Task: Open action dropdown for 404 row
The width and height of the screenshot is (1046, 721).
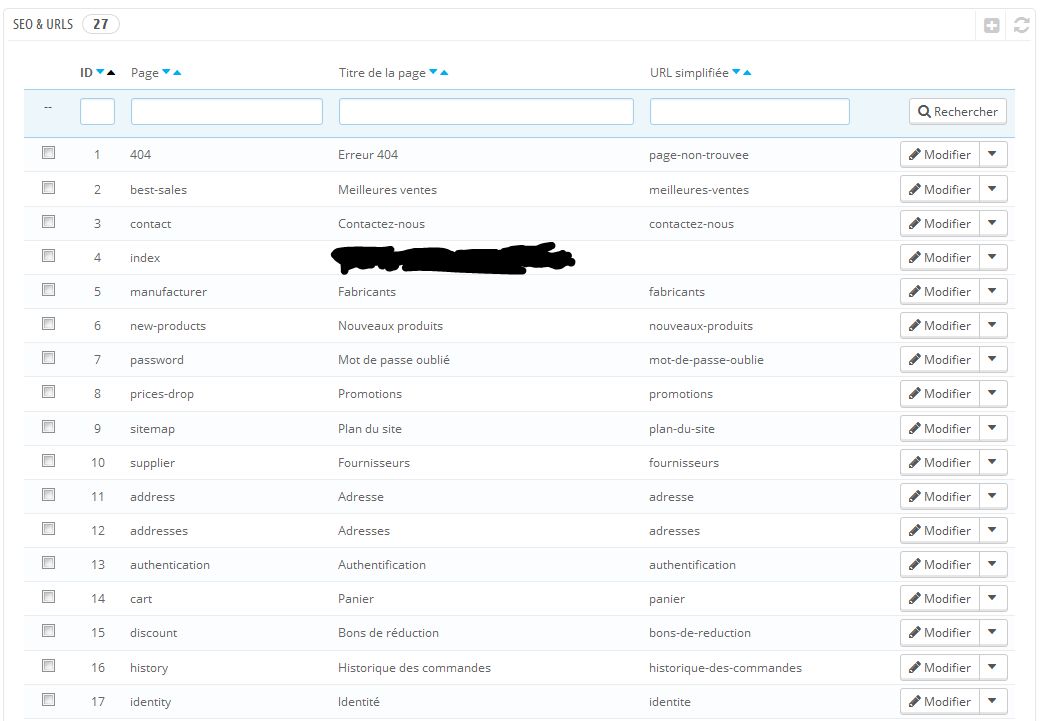Action: pyautogui.click(x=993, y=154)
